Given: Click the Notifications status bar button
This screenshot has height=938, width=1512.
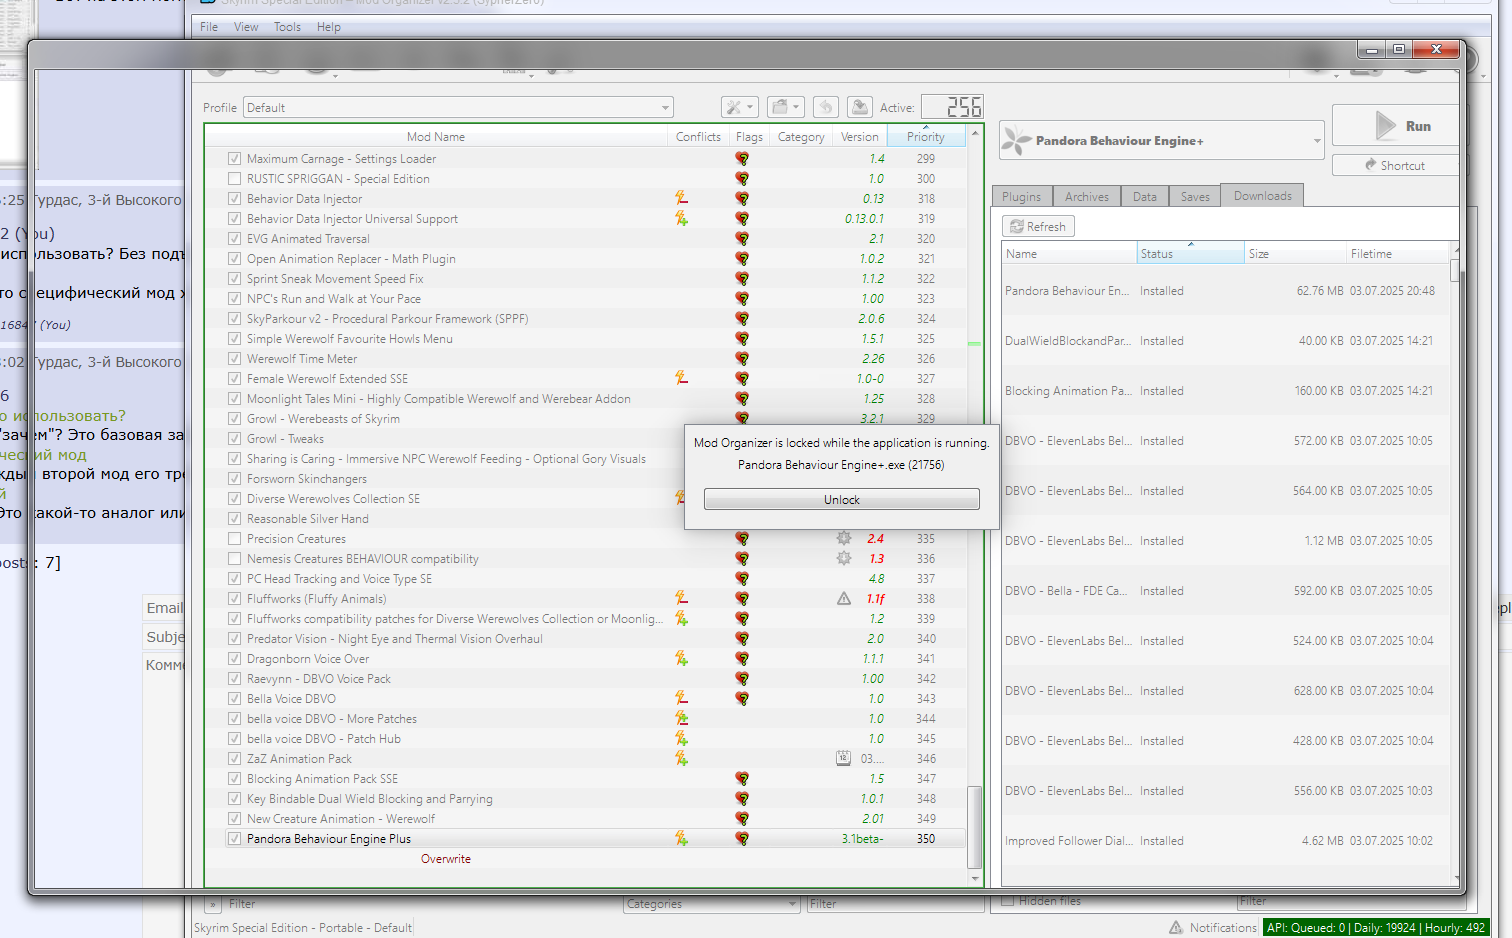Looking at the screenshot, I should click(x=1213, y=928).
